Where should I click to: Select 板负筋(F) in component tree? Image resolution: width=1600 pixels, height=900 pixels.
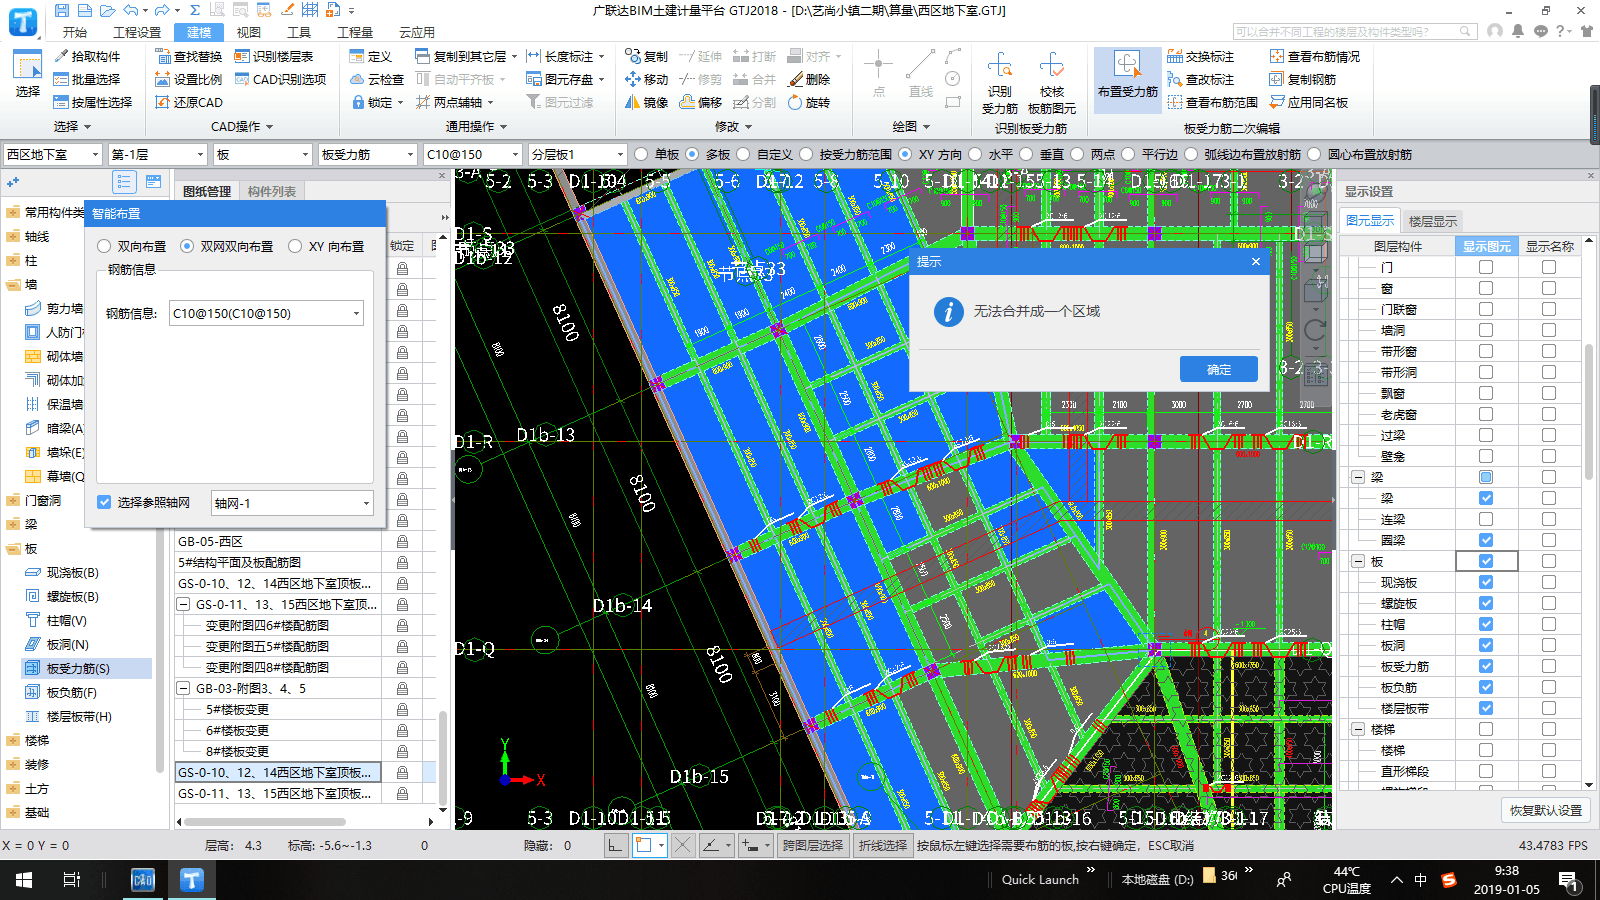[x=72, y=692]
